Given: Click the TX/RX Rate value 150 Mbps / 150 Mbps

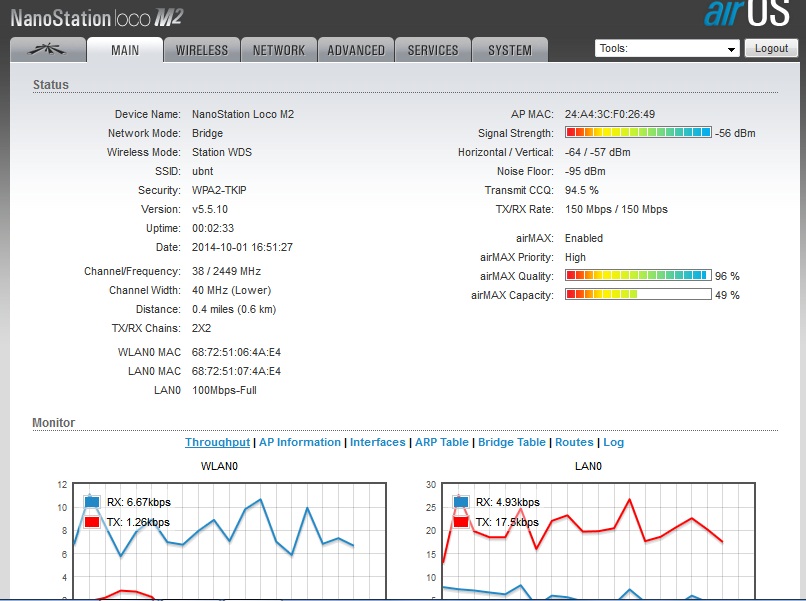Looking at the screenshot, I should coord(616,209).
